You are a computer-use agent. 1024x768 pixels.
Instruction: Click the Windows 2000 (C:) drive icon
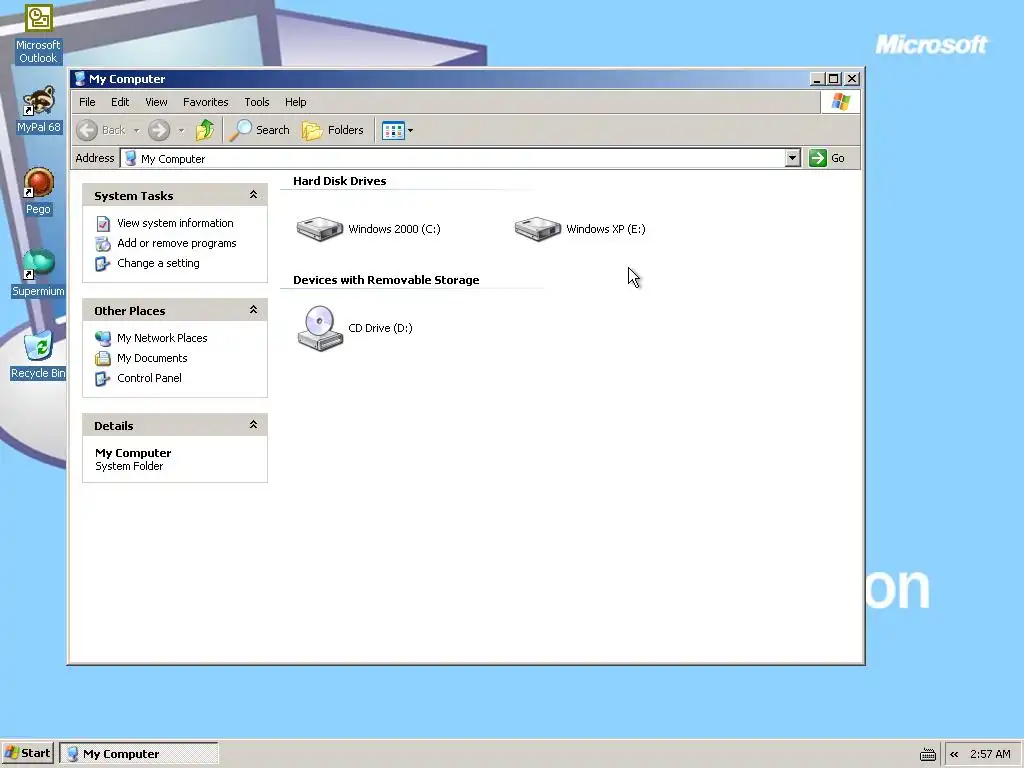[x=319, y=229]
